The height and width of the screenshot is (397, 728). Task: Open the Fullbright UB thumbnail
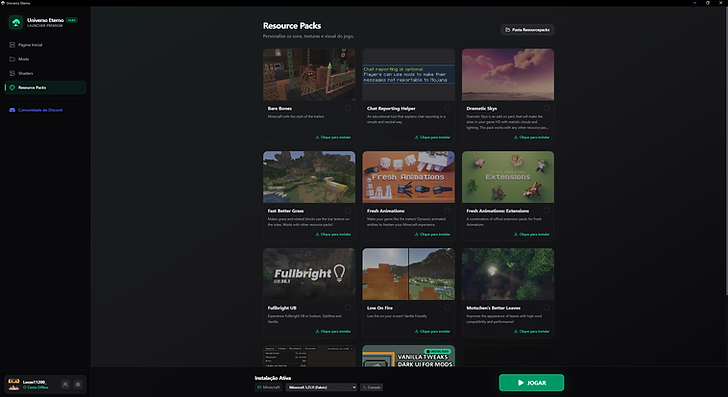[x=309, y=274]
